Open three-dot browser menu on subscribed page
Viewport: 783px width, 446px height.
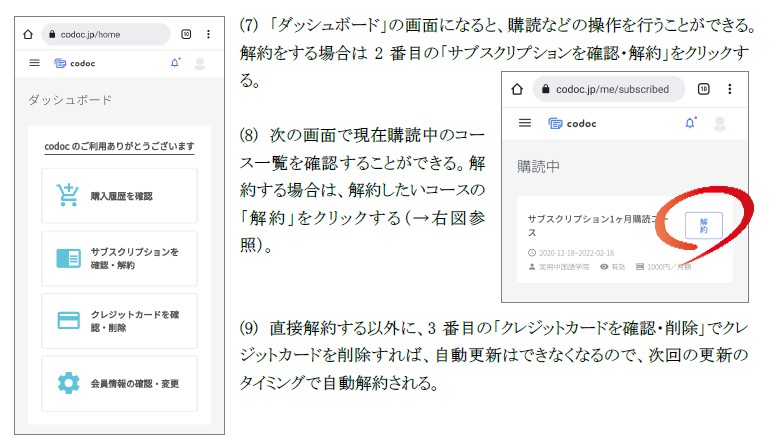click(x=730, y=89)
